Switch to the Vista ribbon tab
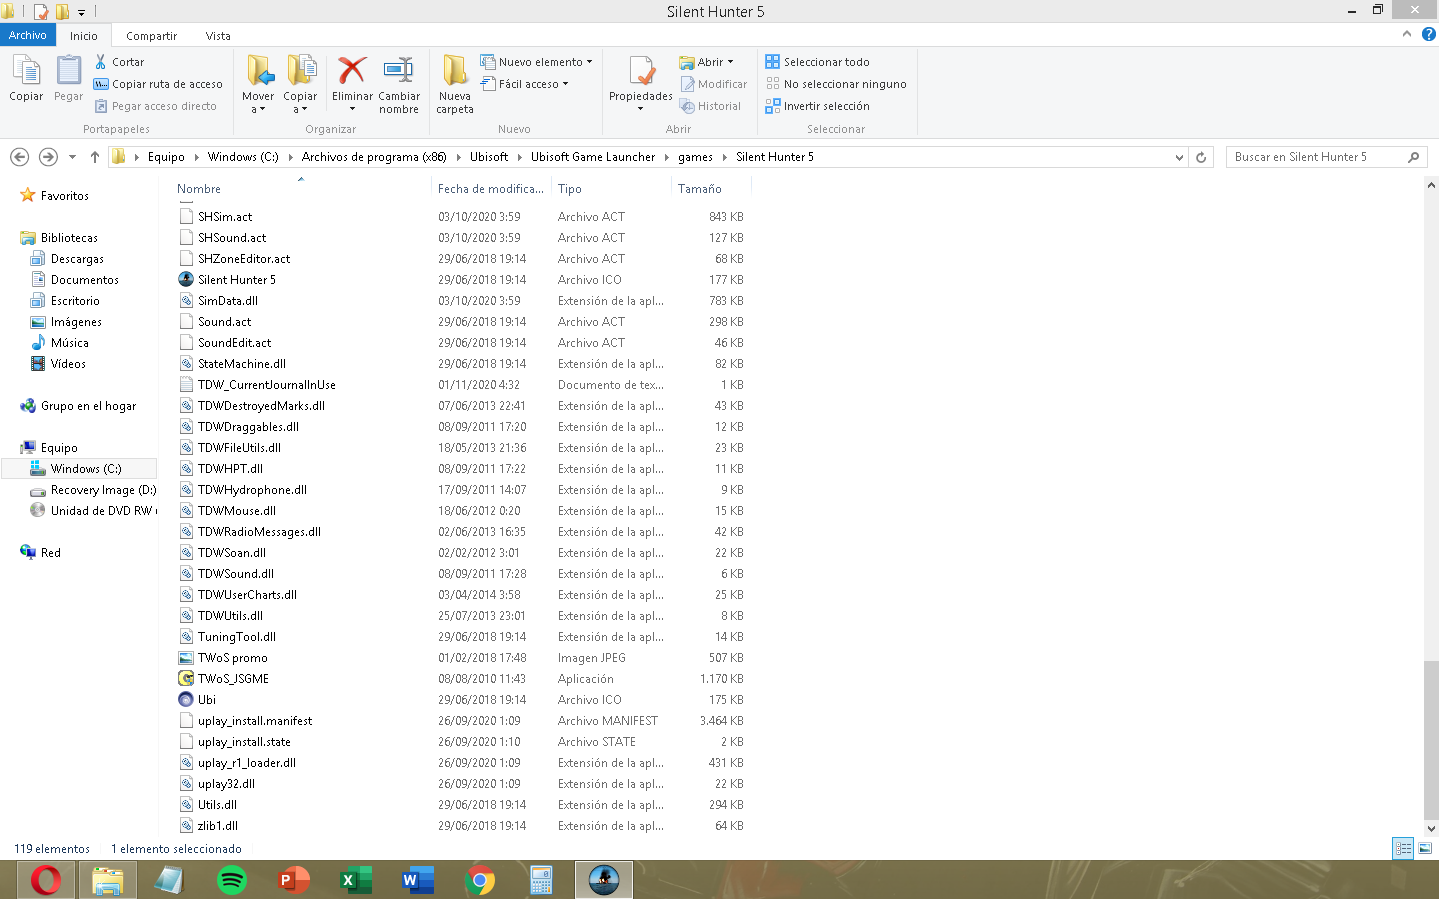 (218, 36)
